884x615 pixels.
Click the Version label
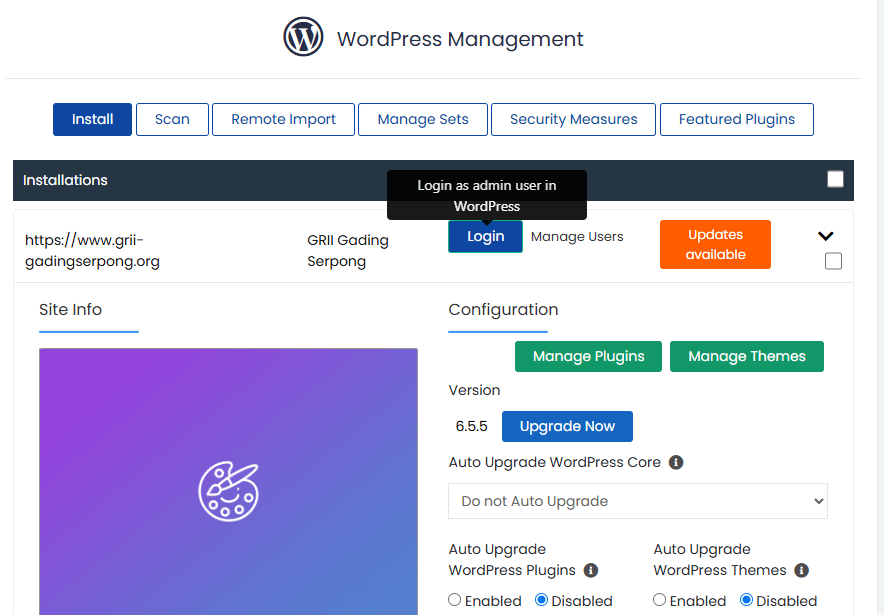(474, 390)
